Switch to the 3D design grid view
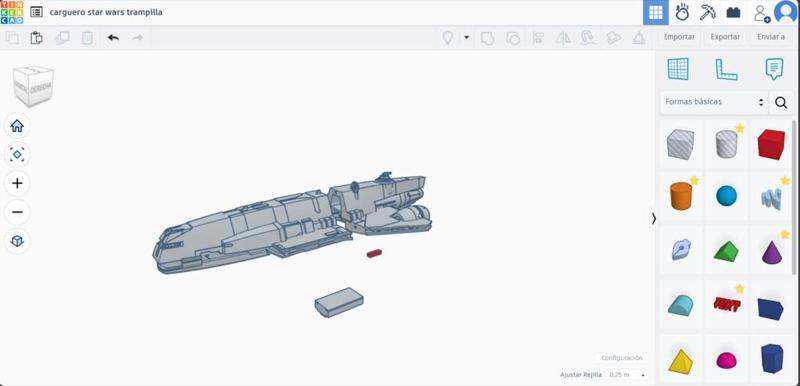The height and width of the screenshot is (386, 800). tap(656, 12)
